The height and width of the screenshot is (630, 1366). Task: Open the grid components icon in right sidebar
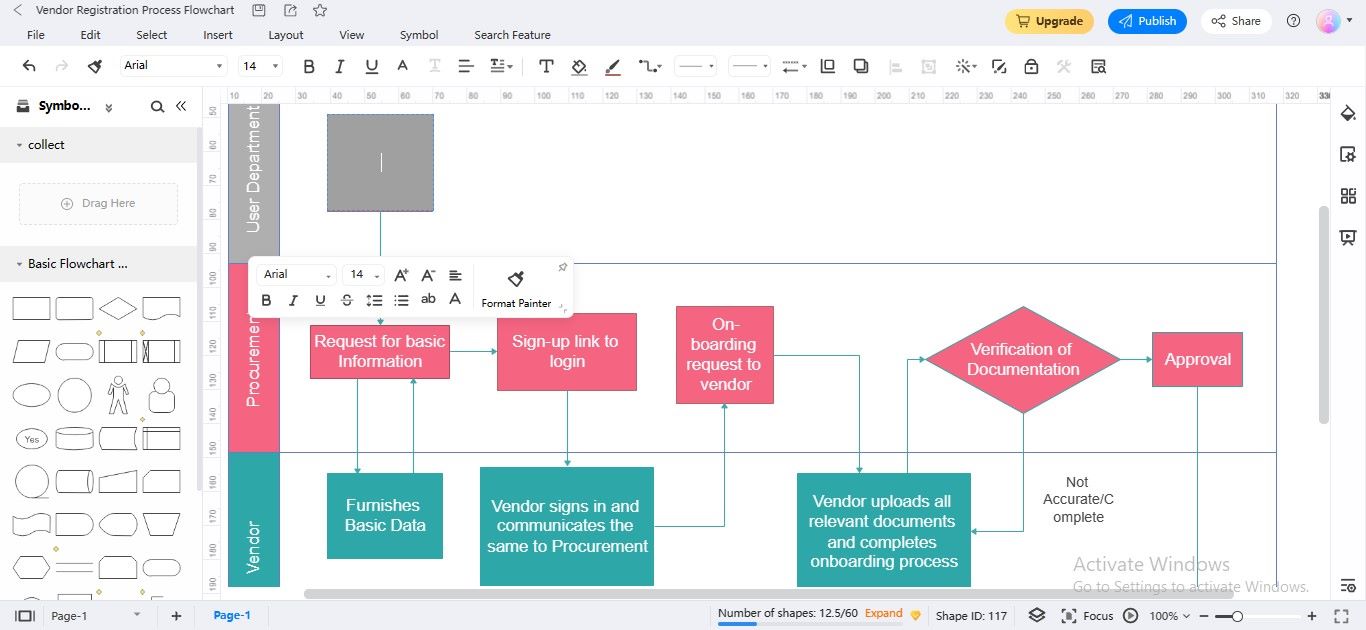pos(1348,196)
